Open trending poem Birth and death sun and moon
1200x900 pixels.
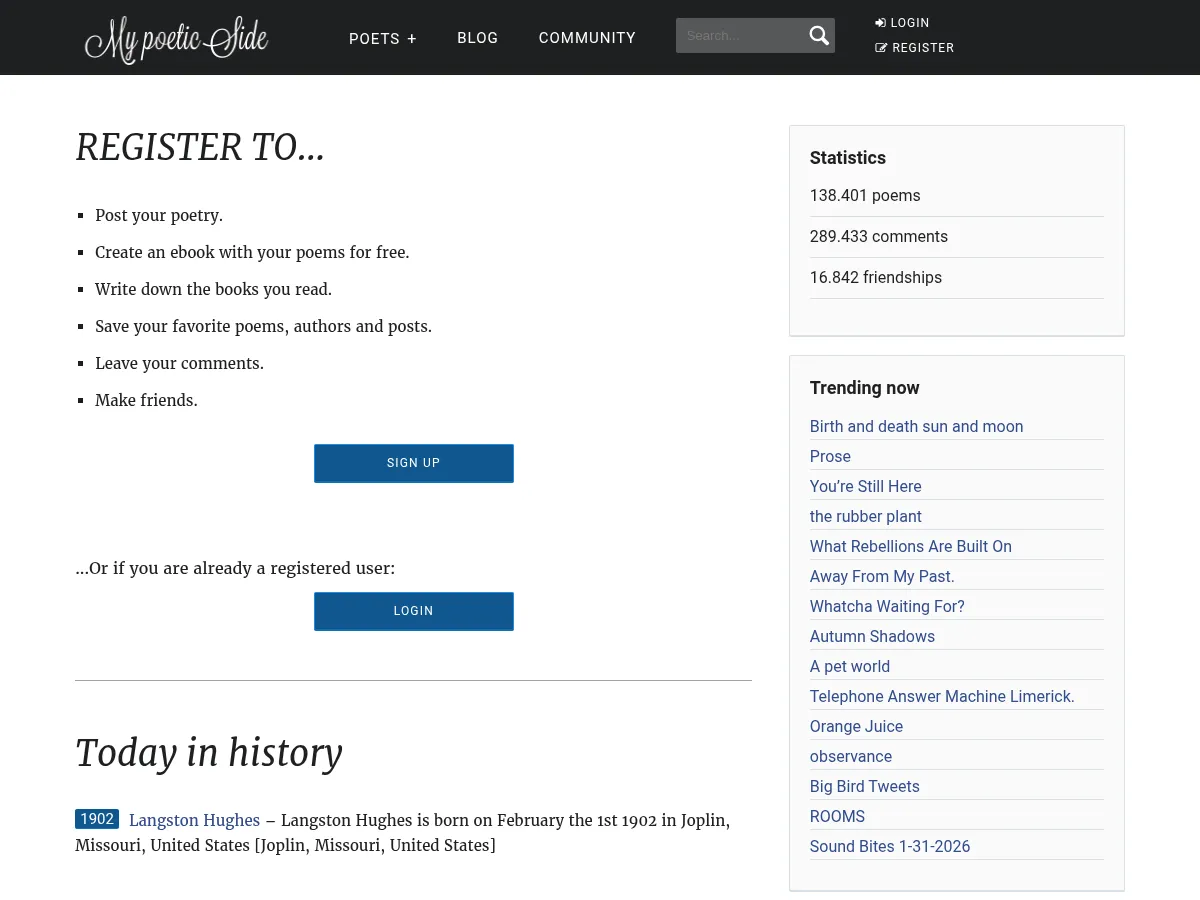(x=916, y=426)
